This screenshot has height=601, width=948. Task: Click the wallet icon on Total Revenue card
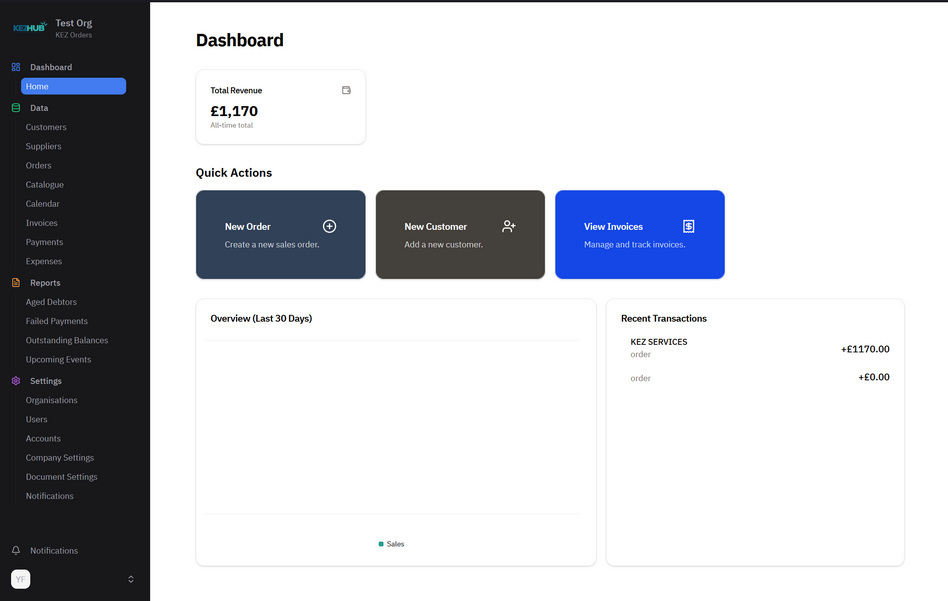pyautogui.click(x=346, y=90)
